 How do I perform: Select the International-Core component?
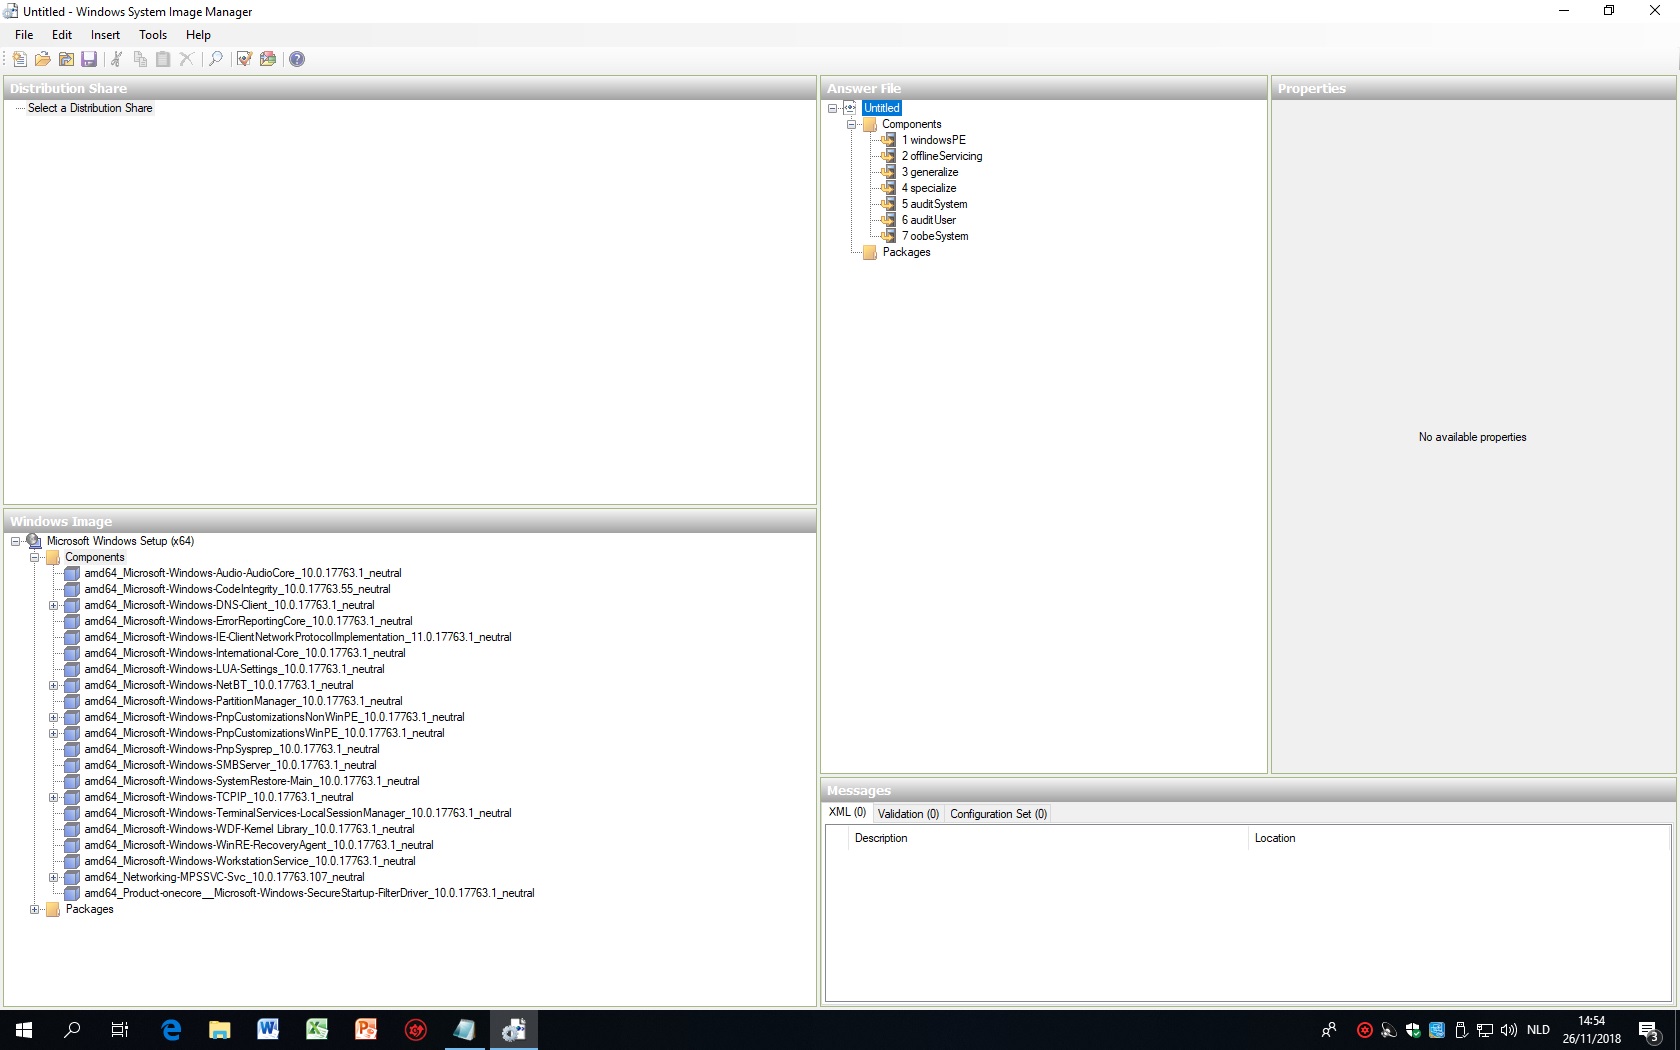(x=245, y=653)
